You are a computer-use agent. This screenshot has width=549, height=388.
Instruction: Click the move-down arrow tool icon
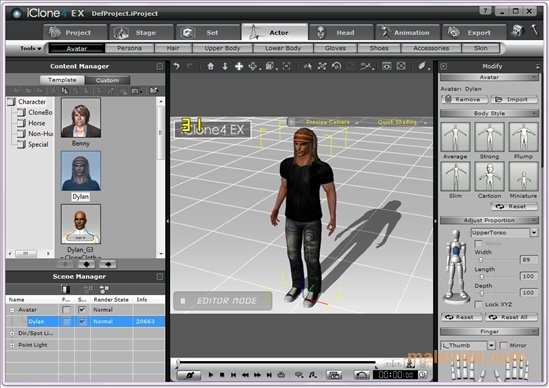click(x=225, y=66)
